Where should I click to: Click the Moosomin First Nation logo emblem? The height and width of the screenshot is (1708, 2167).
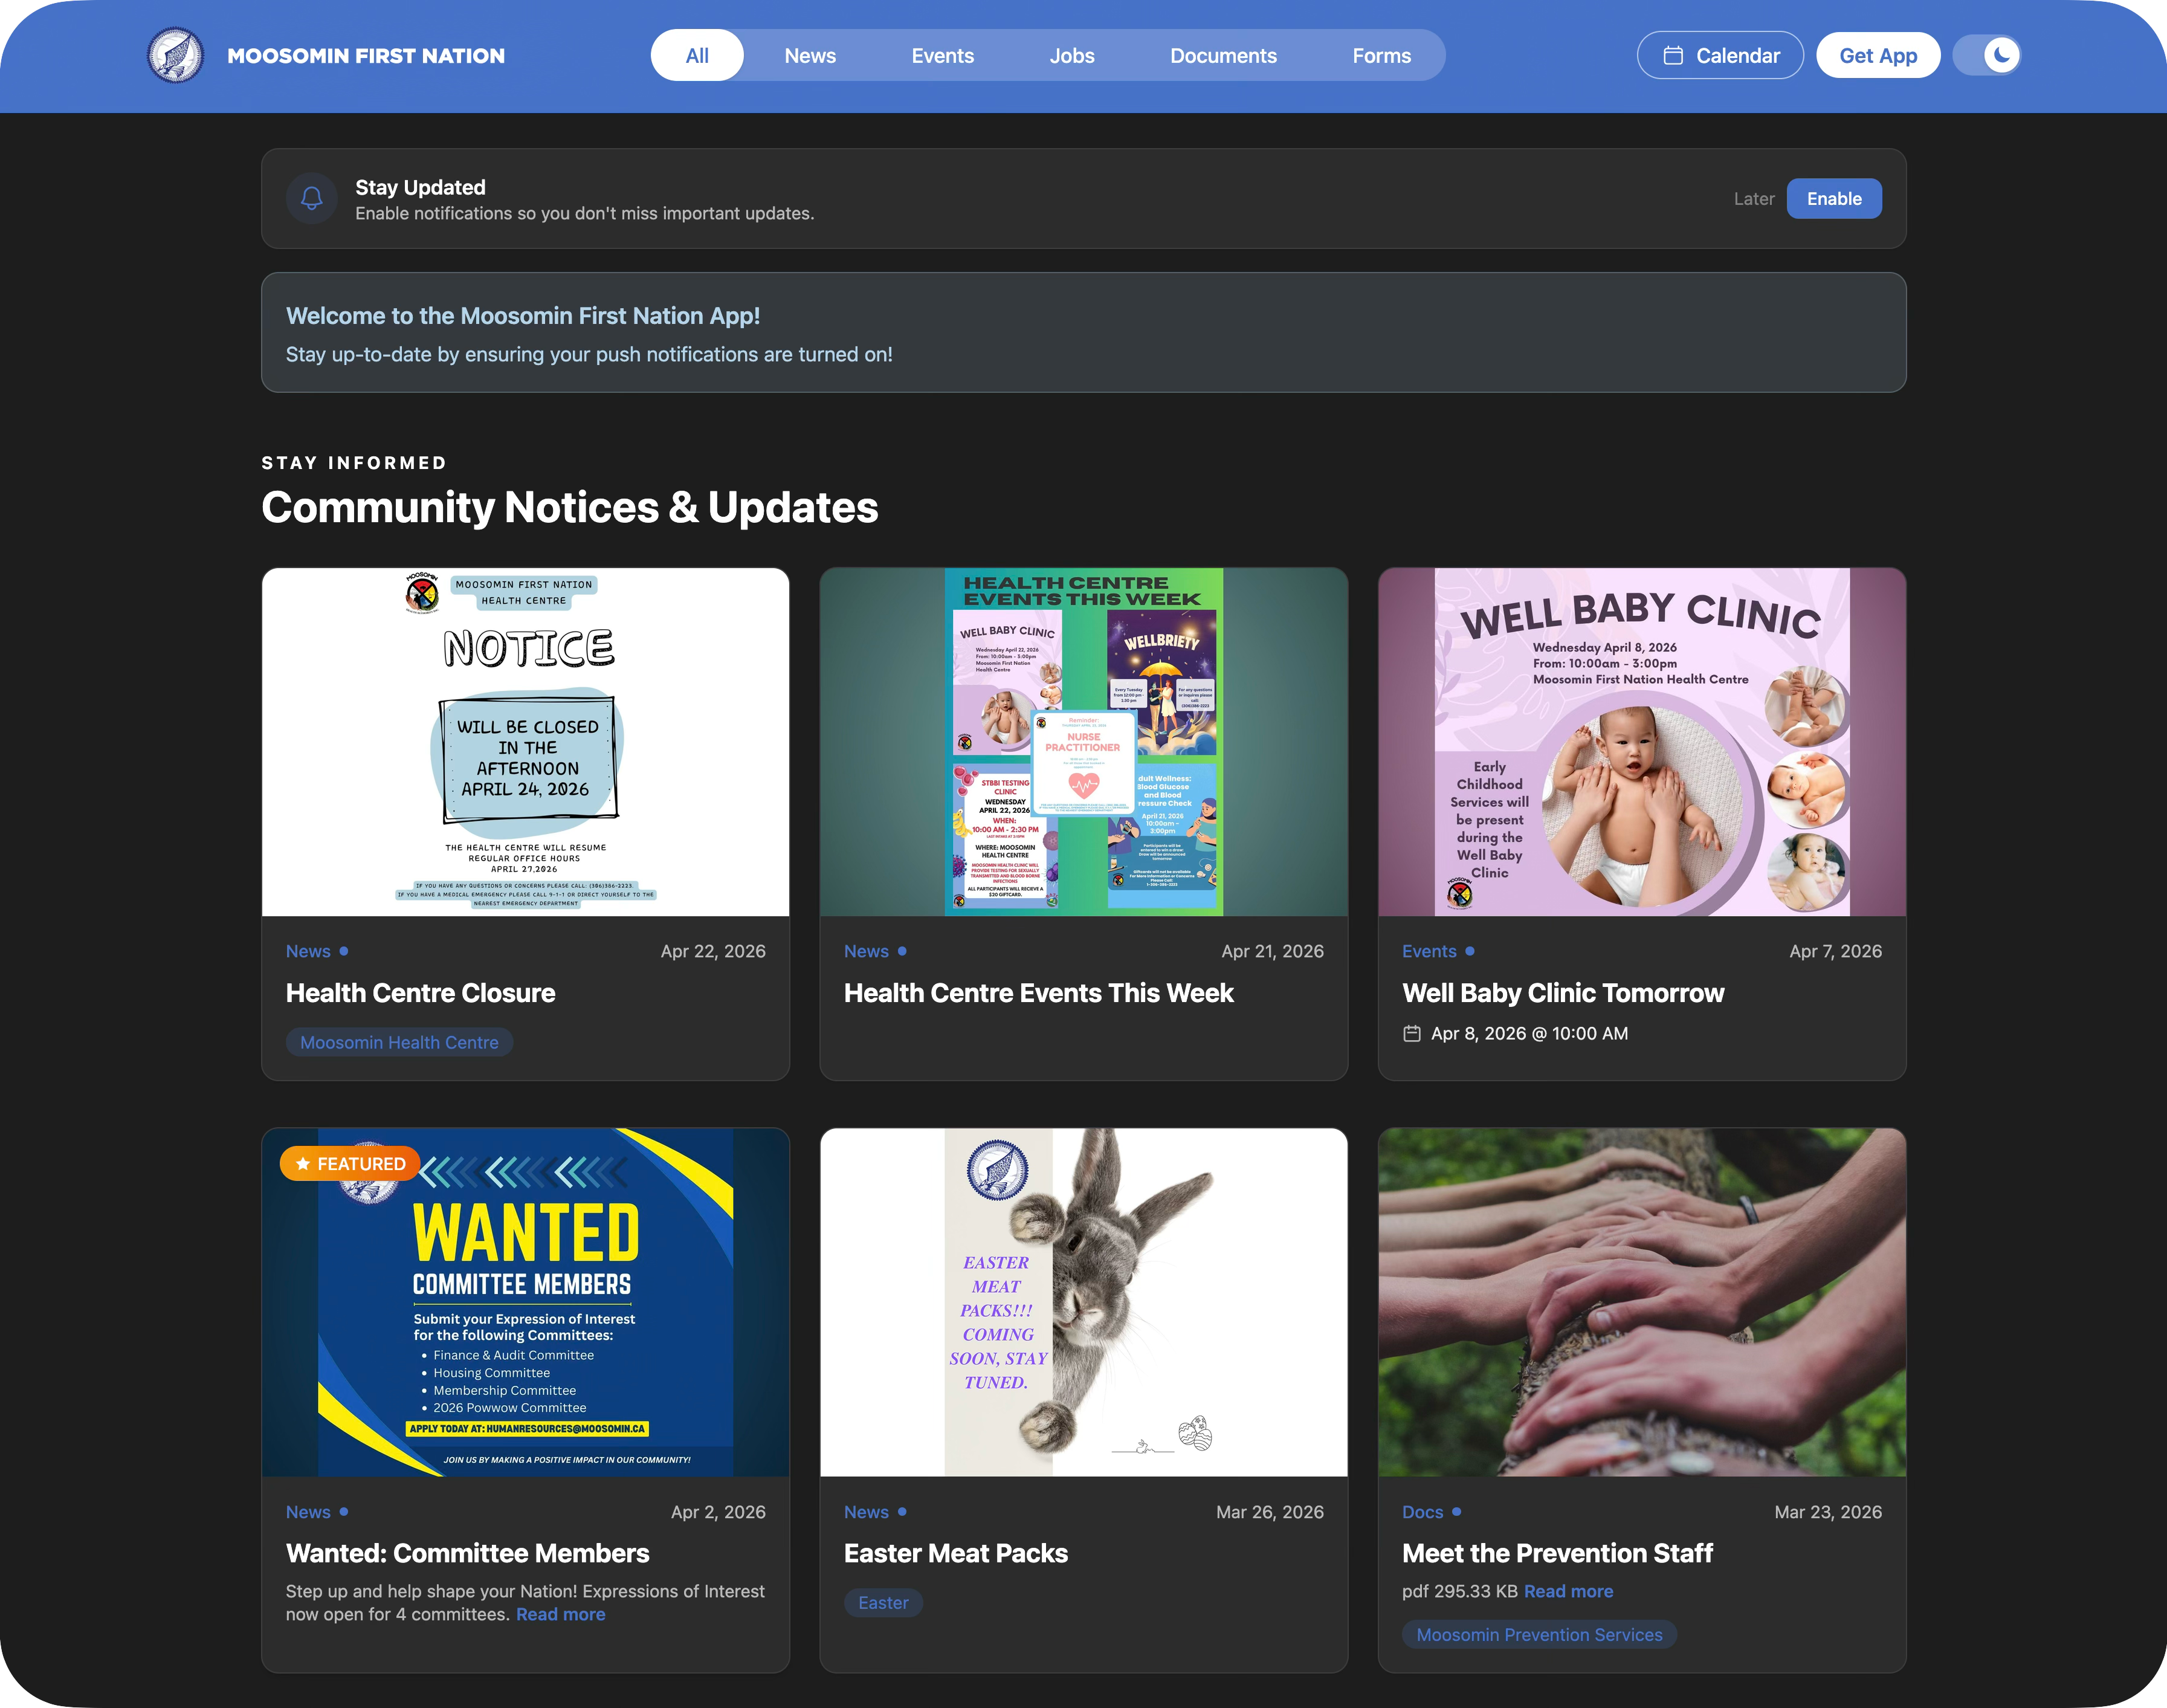(175, 55)
